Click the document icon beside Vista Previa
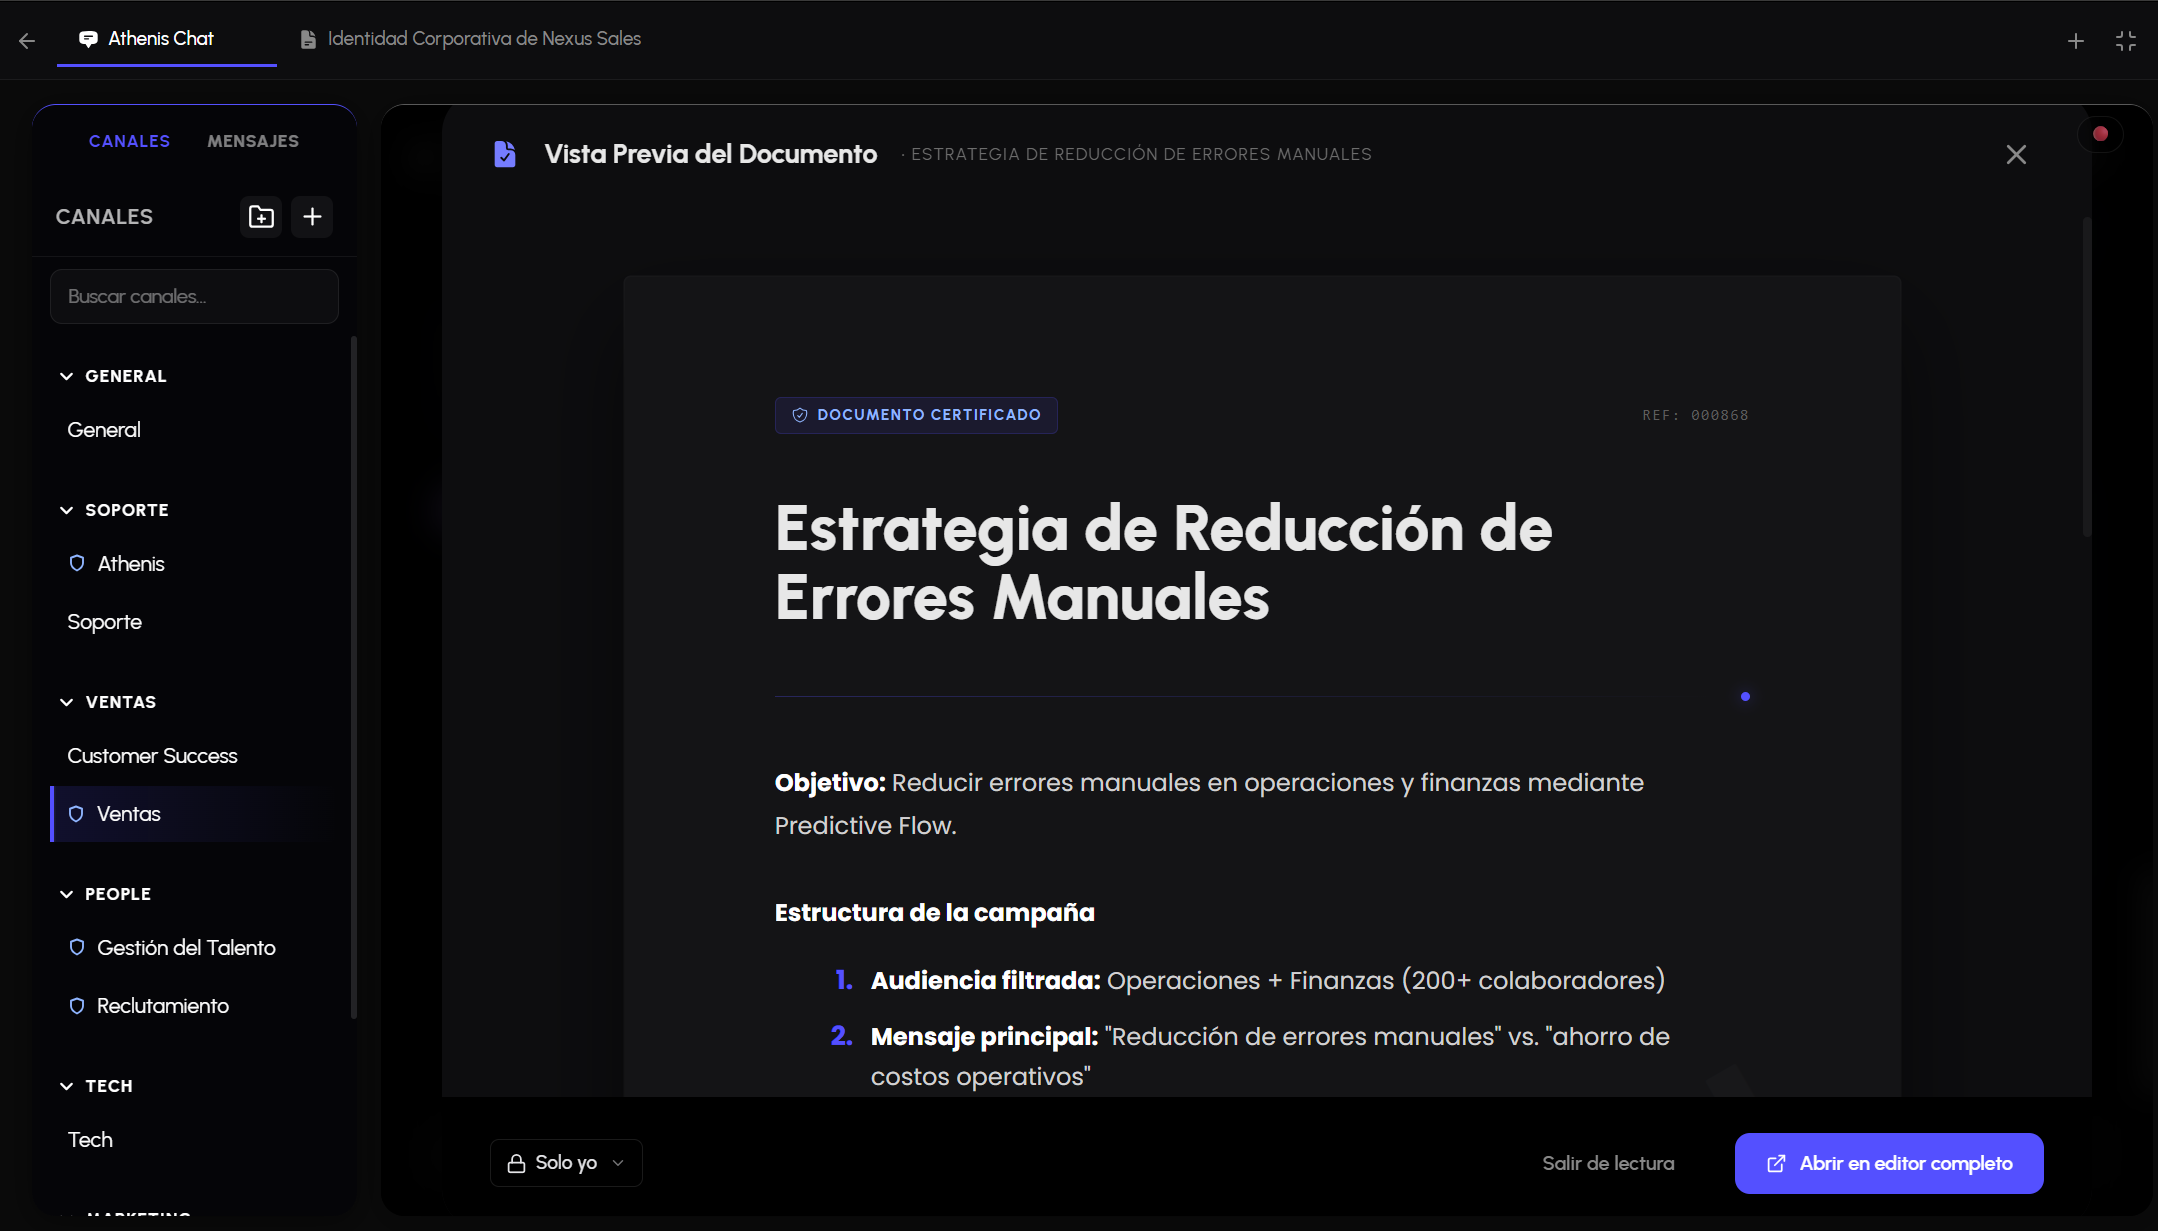2158x1231 pixels. point(505,154)
